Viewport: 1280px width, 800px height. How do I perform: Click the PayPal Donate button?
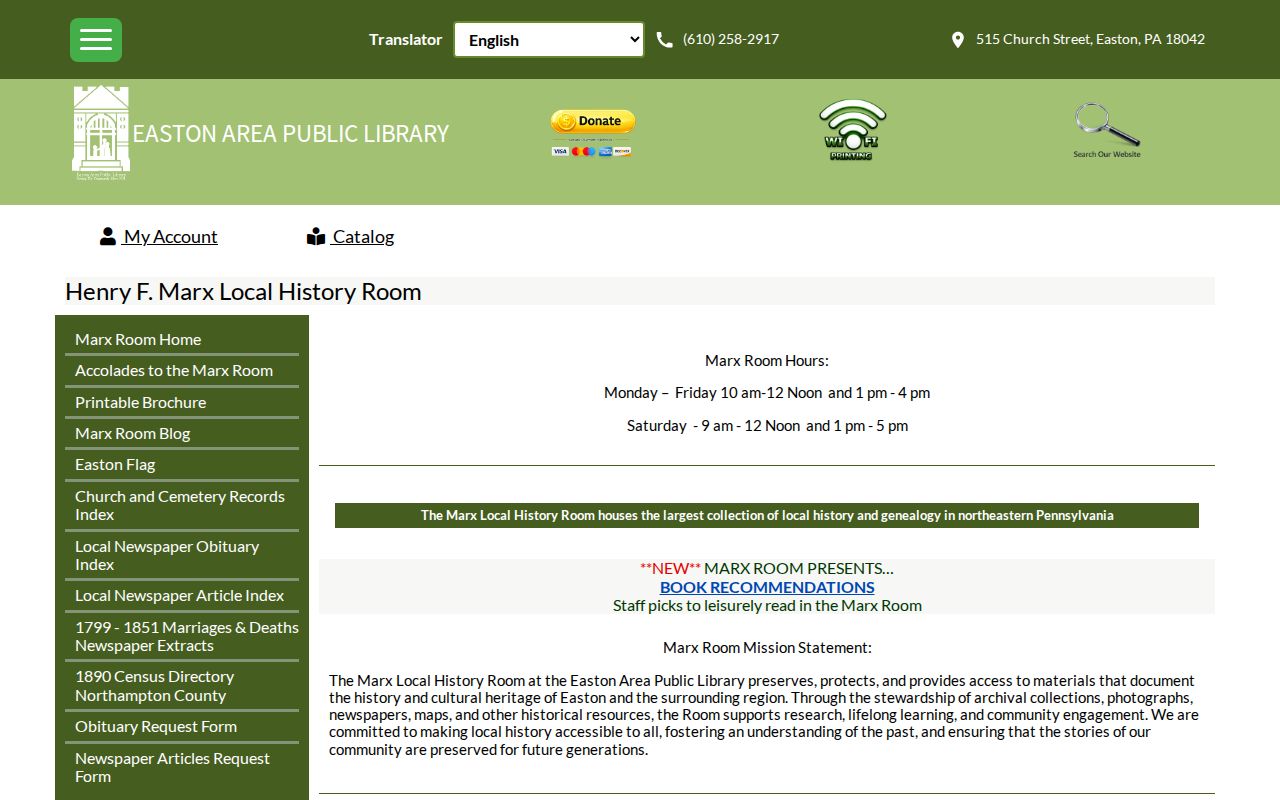(592, 132)
